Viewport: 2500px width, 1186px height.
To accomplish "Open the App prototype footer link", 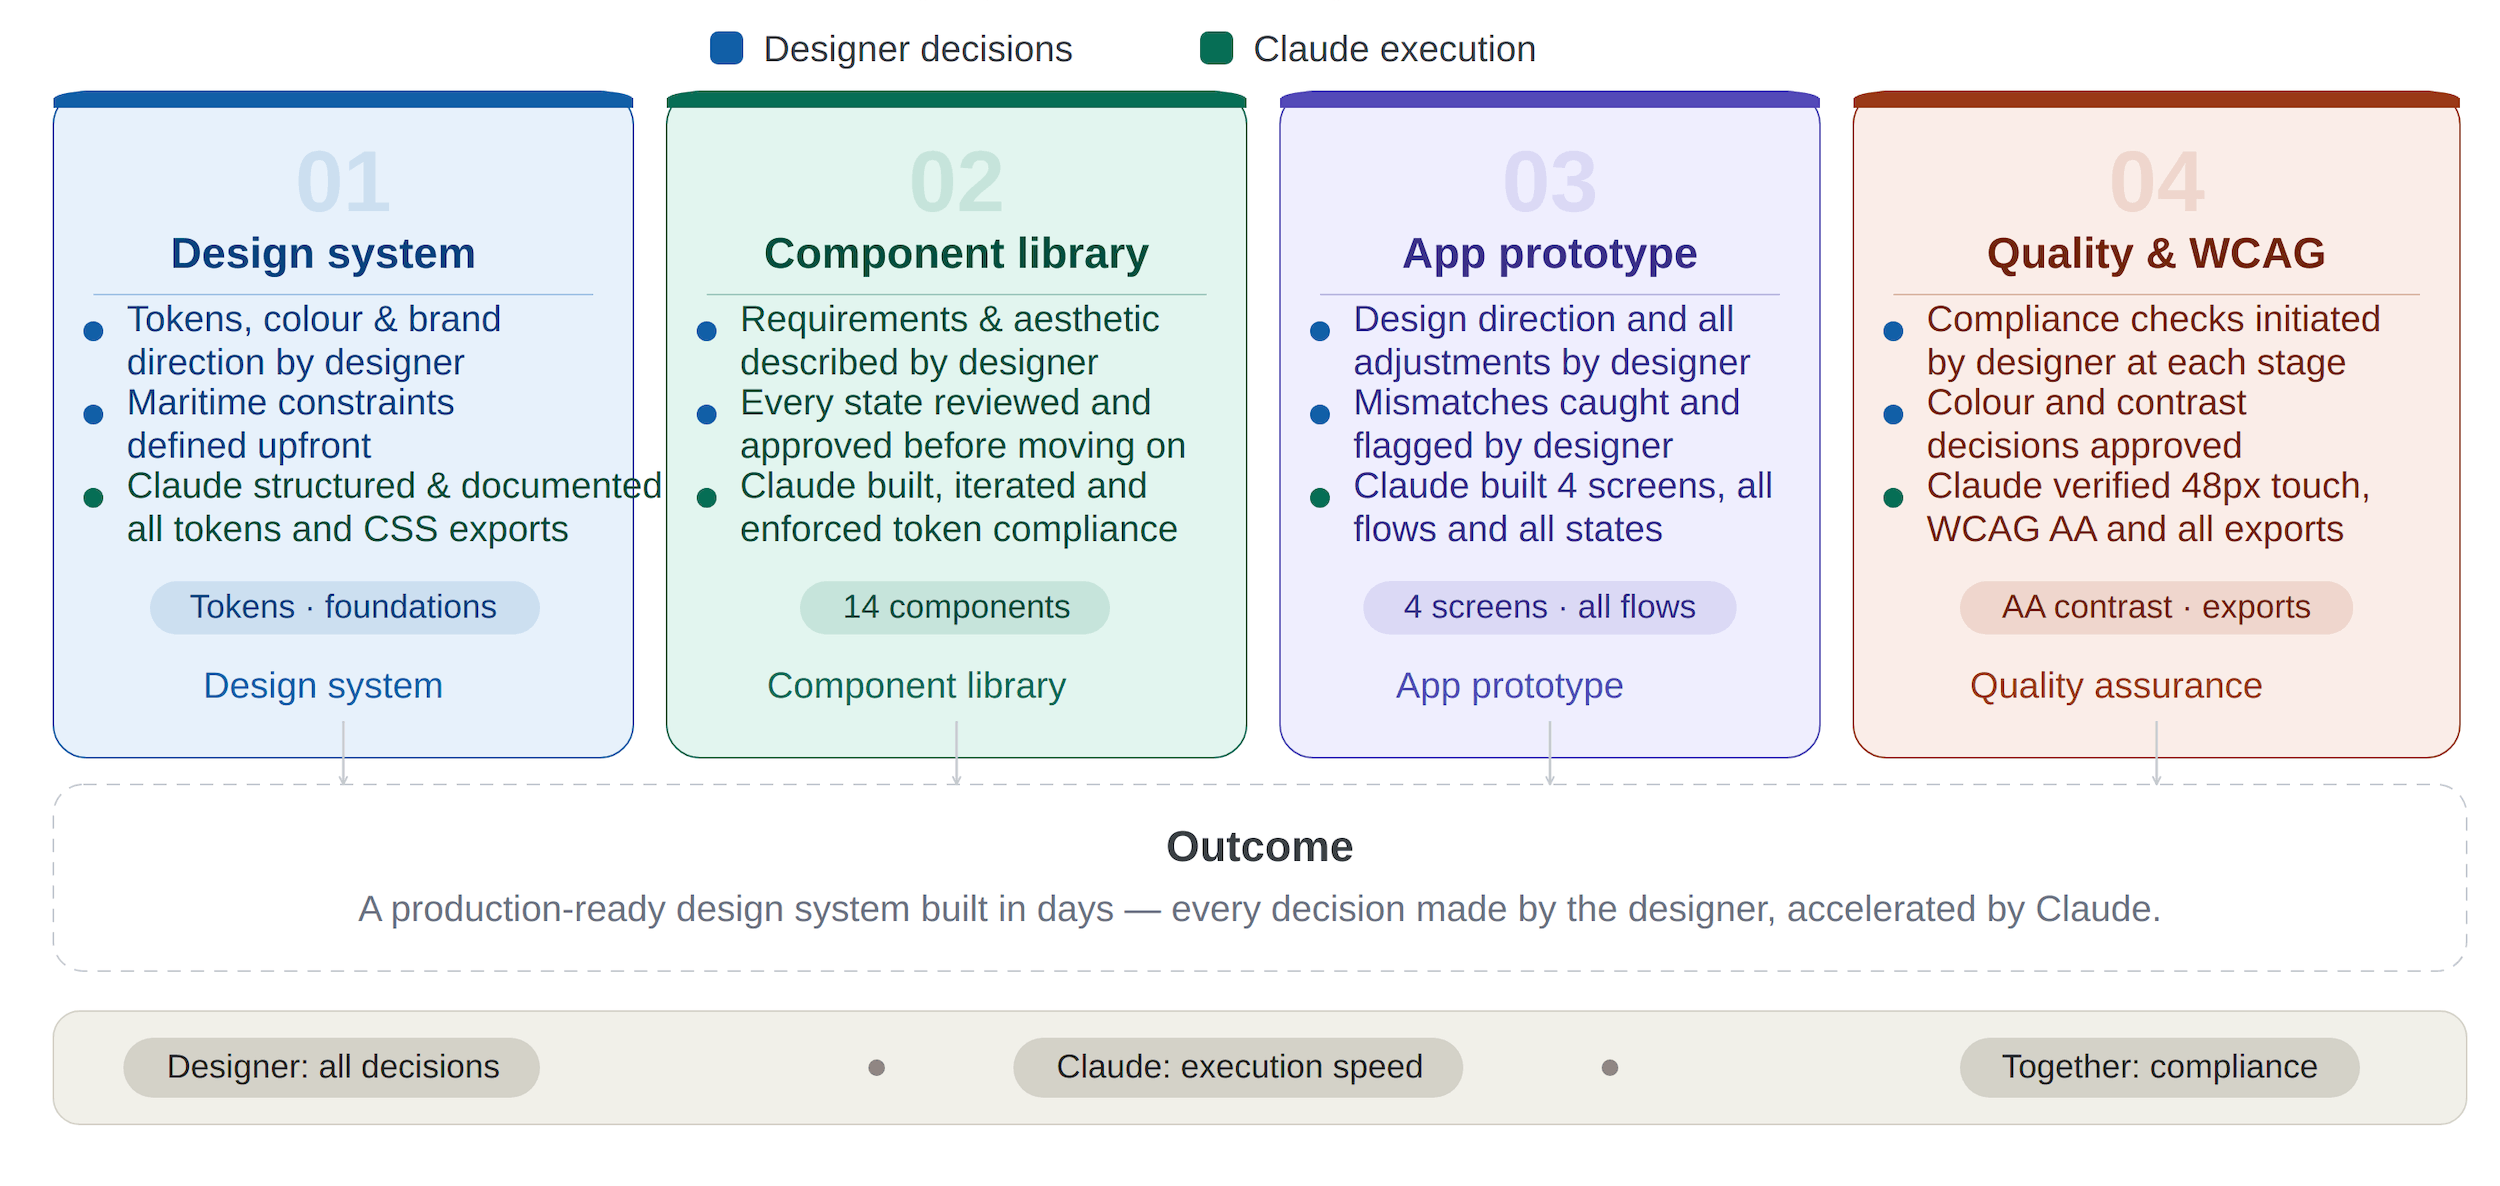I will (1509, 686).
